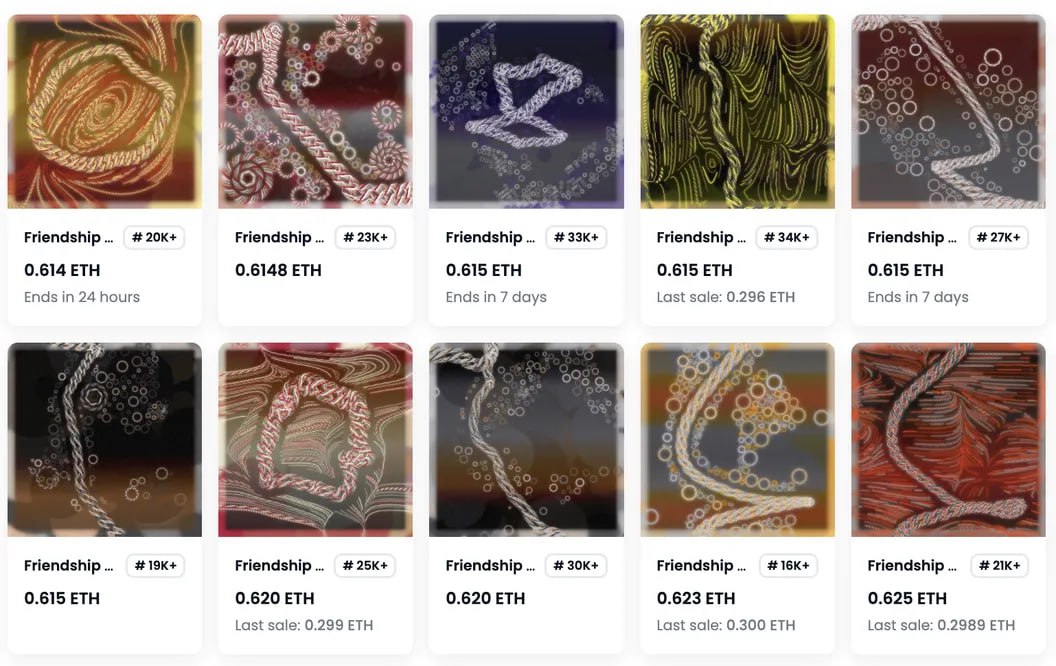Click Last sale 0.296 ETH text
Screen dimensions: 1056x666
726,297
